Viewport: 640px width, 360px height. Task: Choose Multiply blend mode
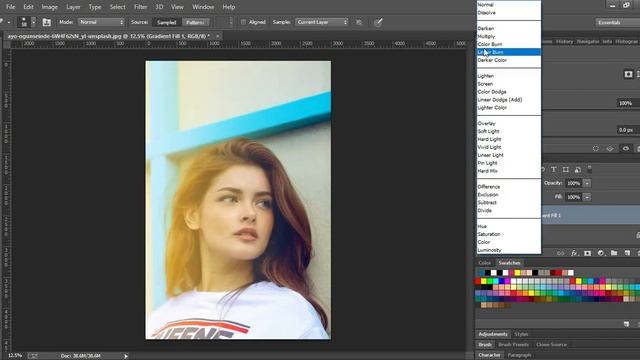coord(509,36)
